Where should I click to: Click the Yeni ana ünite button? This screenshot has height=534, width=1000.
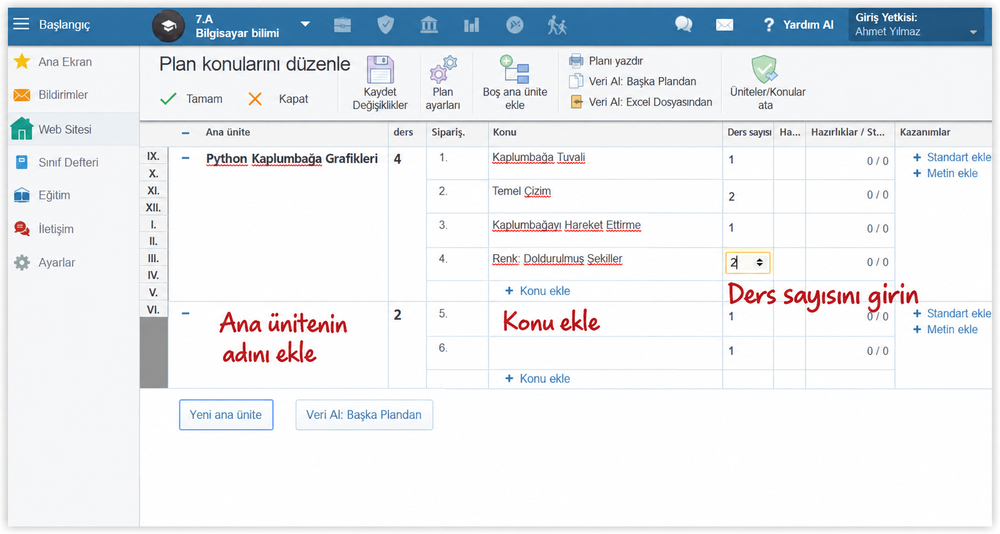tap(226, 415)
